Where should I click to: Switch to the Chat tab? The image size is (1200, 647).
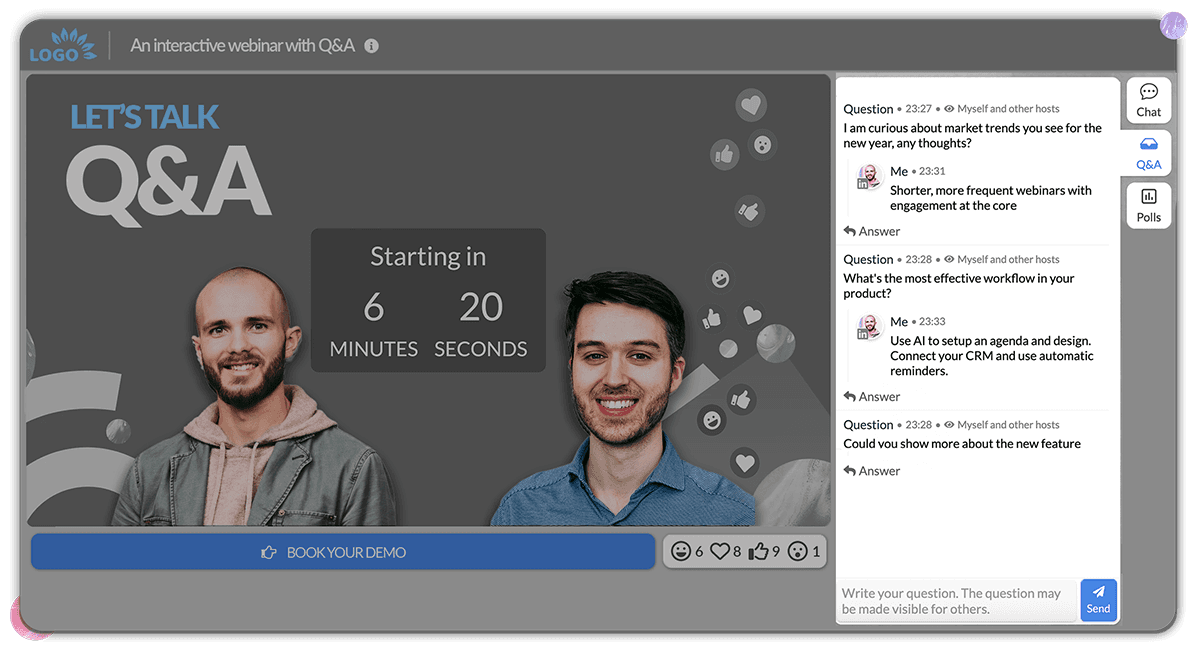pyautogui.click(x=1148, y=100)
